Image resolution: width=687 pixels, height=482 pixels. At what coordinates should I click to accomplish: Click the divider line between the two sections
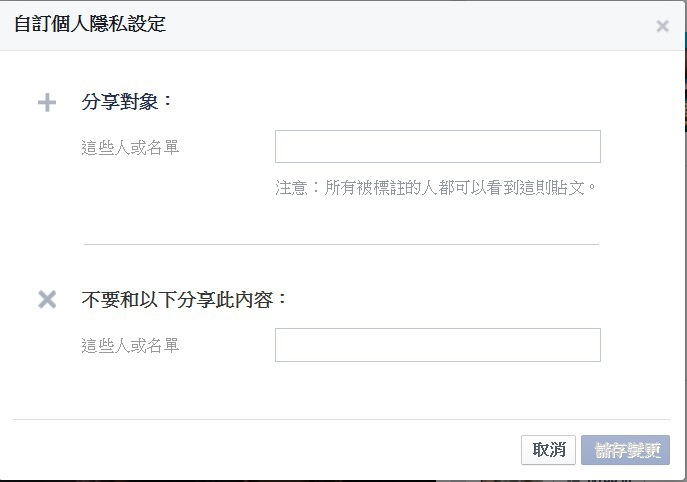341,245
